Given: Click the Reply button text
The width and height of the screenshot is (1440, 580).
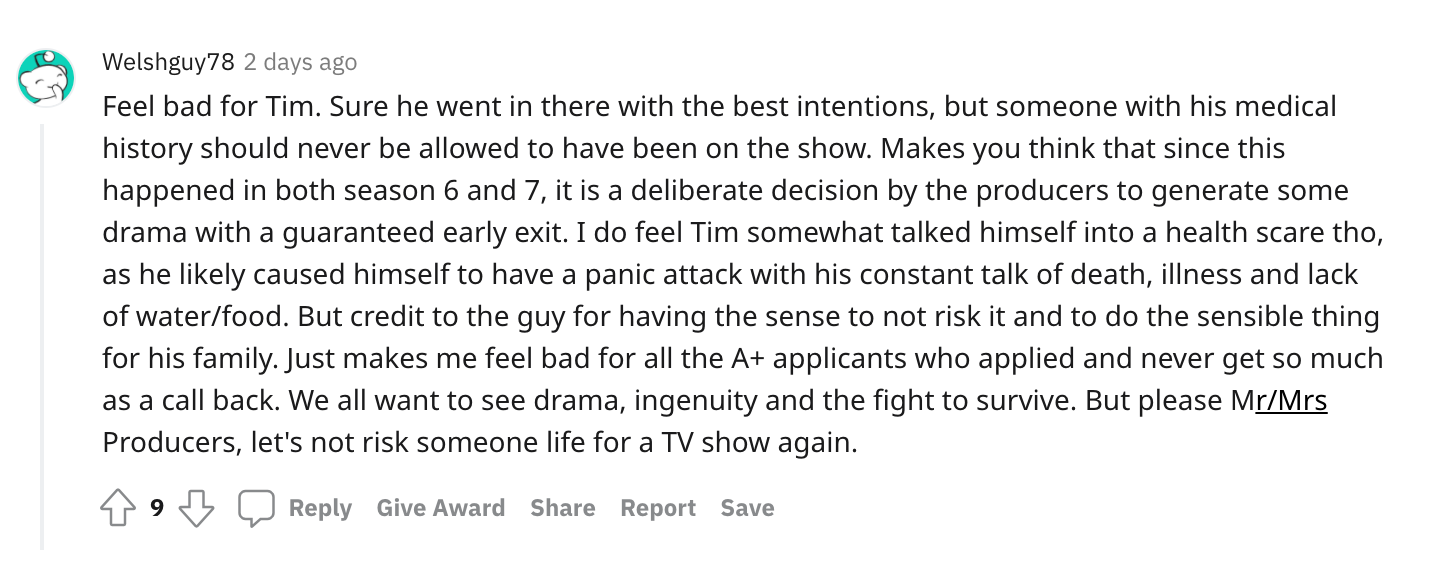Looking at the screenshot, I should 320,509.
